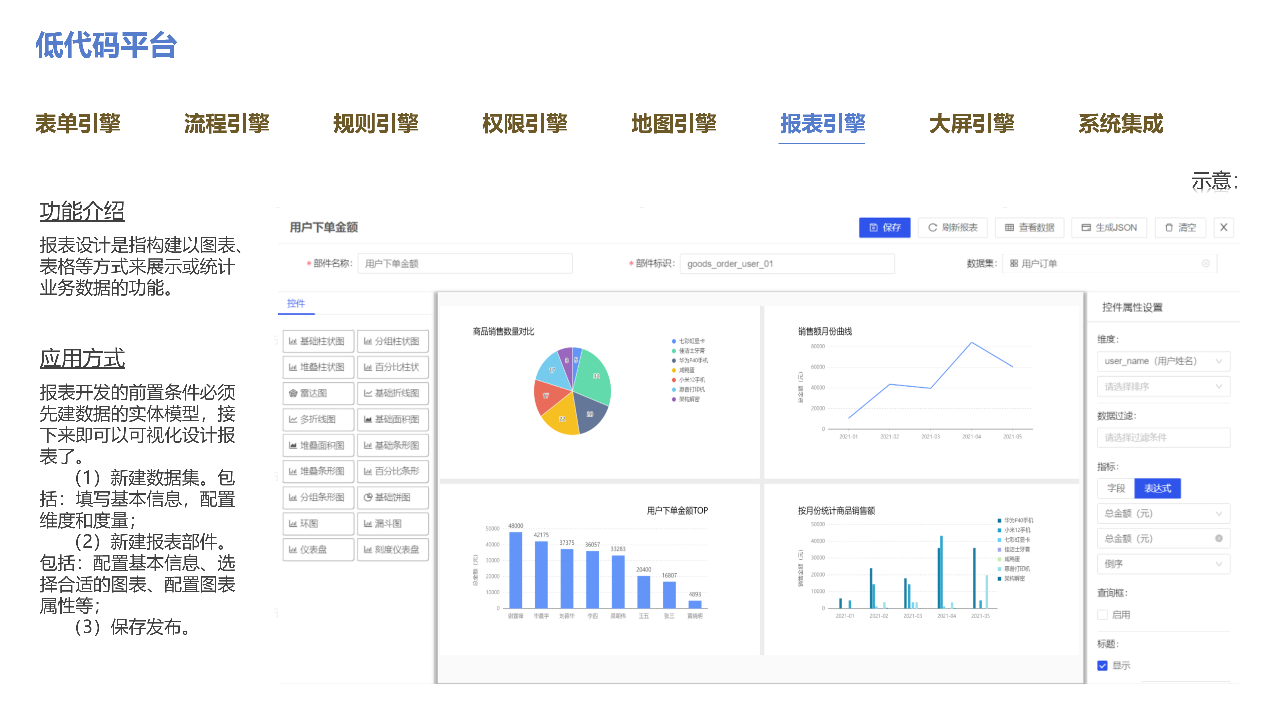1280x720 pixels.
Task: Click the 漏斗图 funnel chart widget
Action: pyautogui.click(x=393, y=523)
